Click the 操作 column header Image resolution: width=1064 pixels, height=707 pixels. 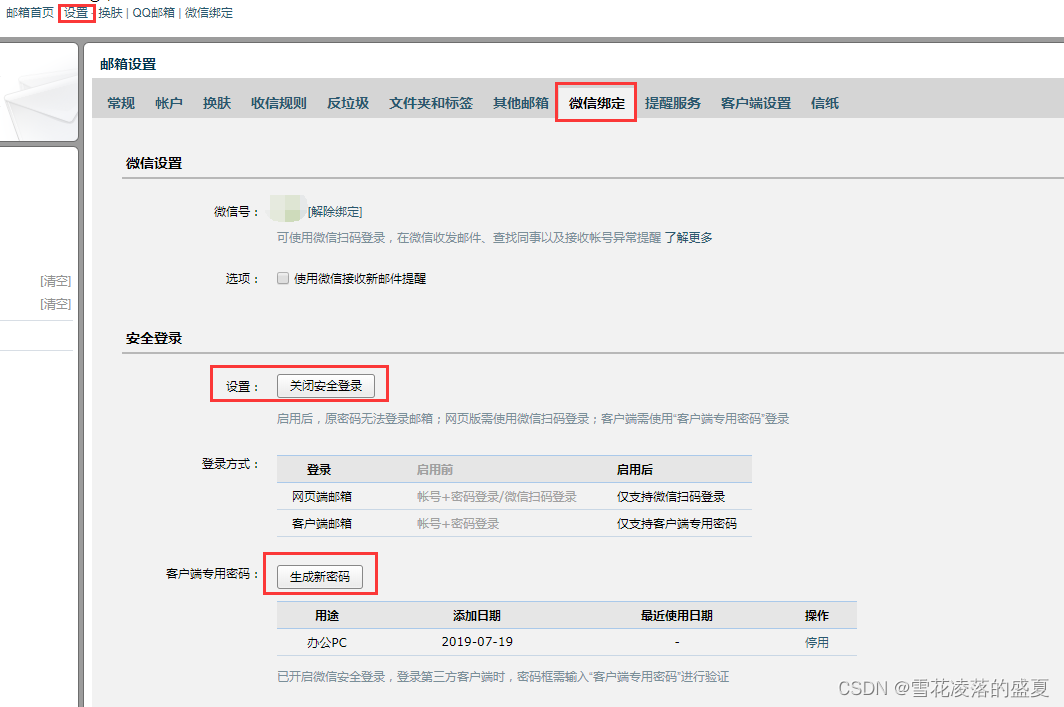(816, 615)
